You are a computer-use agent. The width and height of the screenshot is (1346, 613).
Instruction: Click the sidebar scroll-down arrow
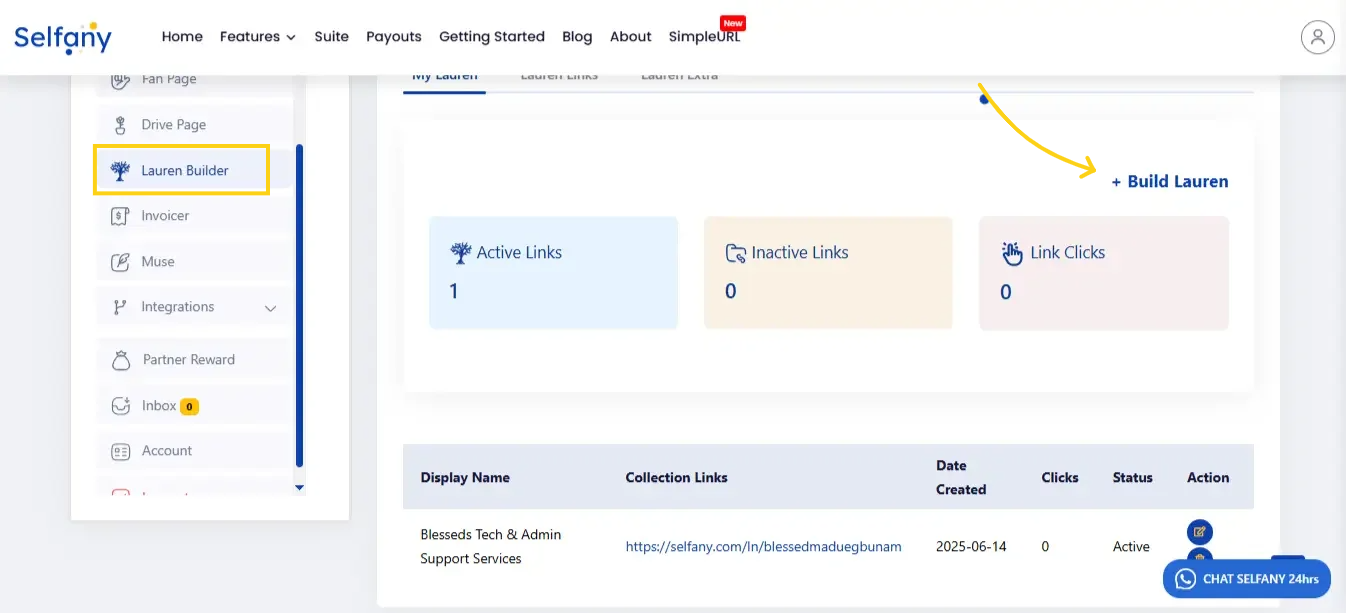tap(299, 487)
